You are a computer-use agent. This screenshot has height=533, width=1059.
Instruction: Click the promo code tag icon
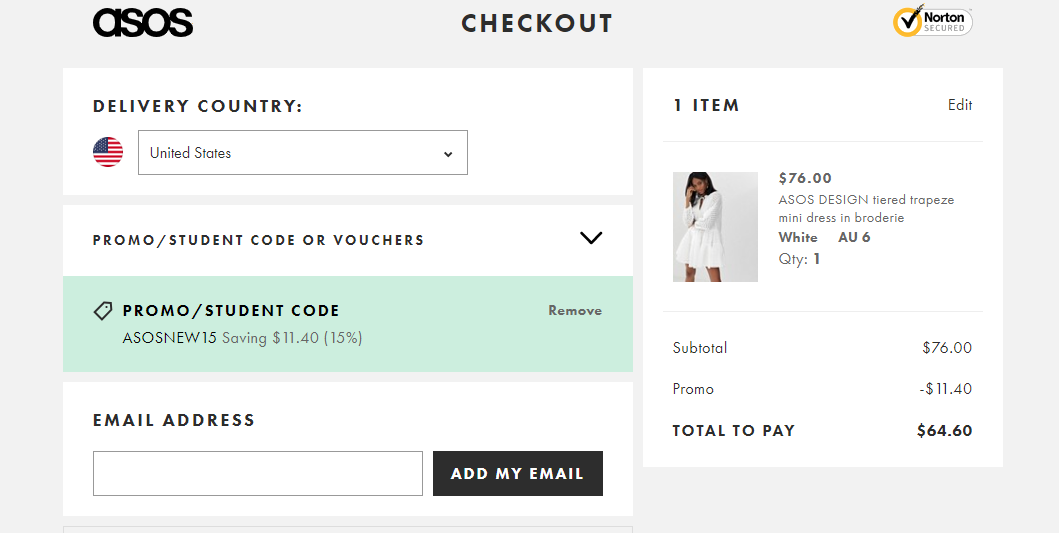103,311
